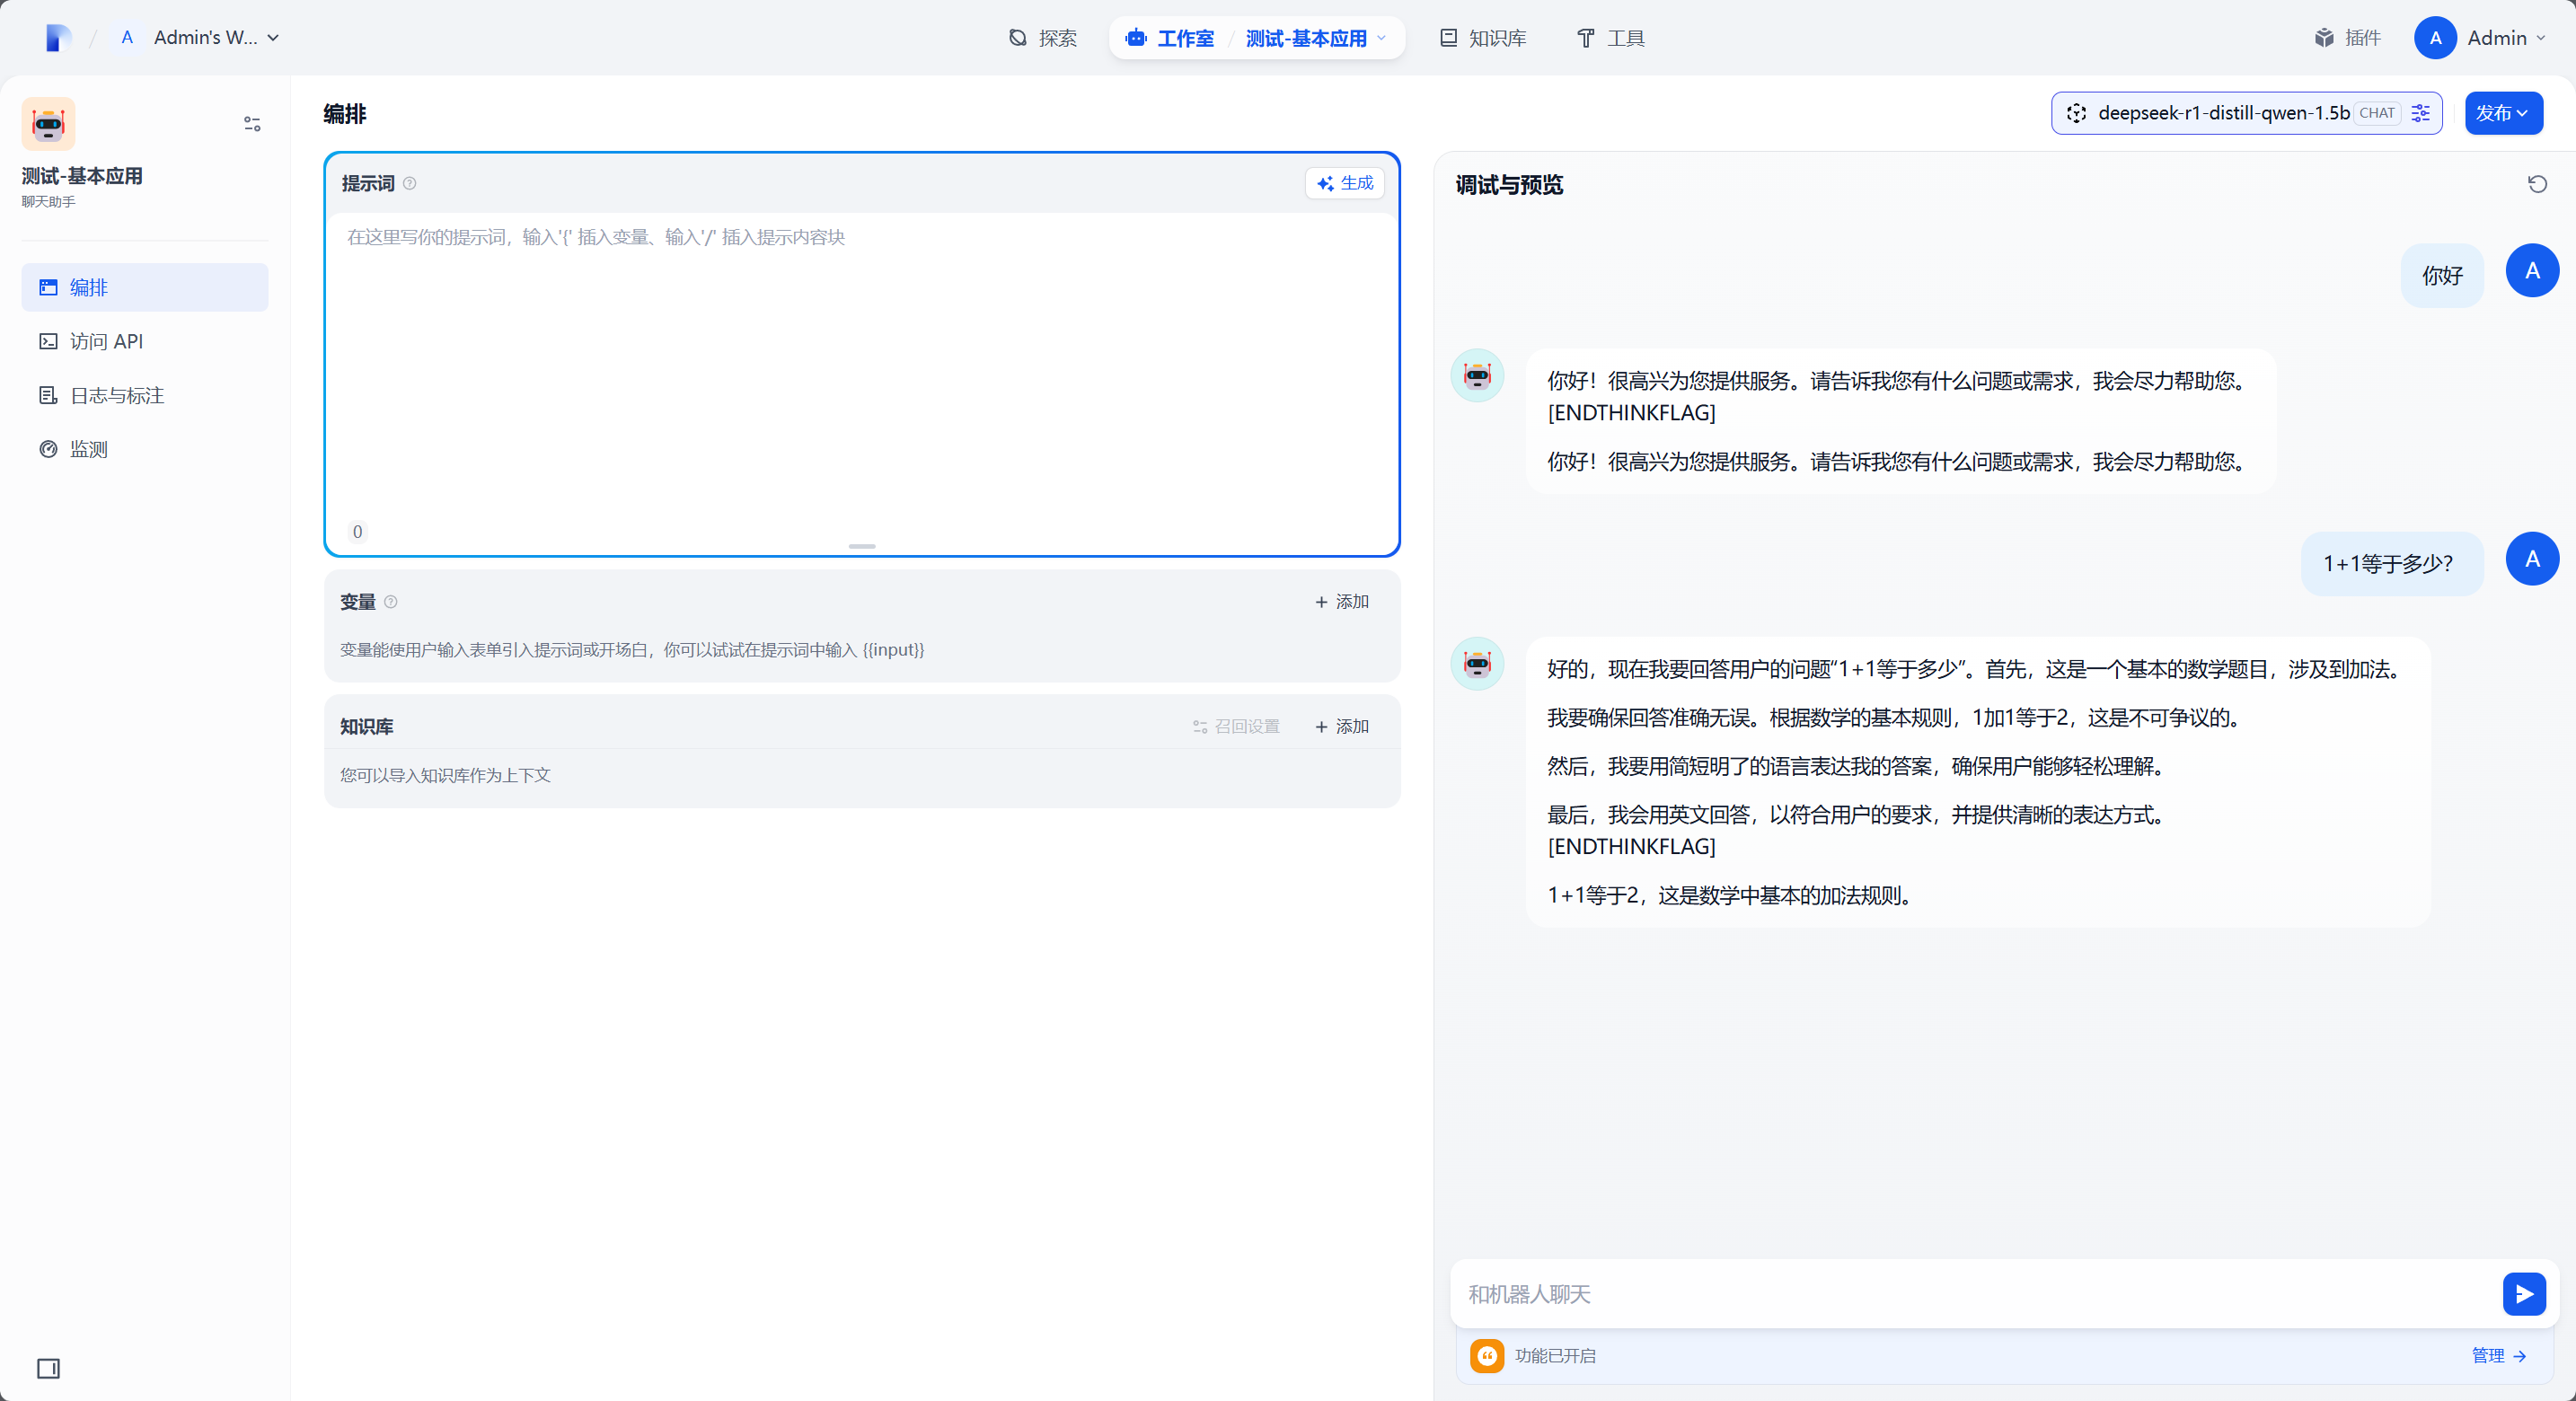Open the 知识库 section in the top bar
This screenshot has width=2576, height=1401.
pyautogui.click(x=1483, y=38)
